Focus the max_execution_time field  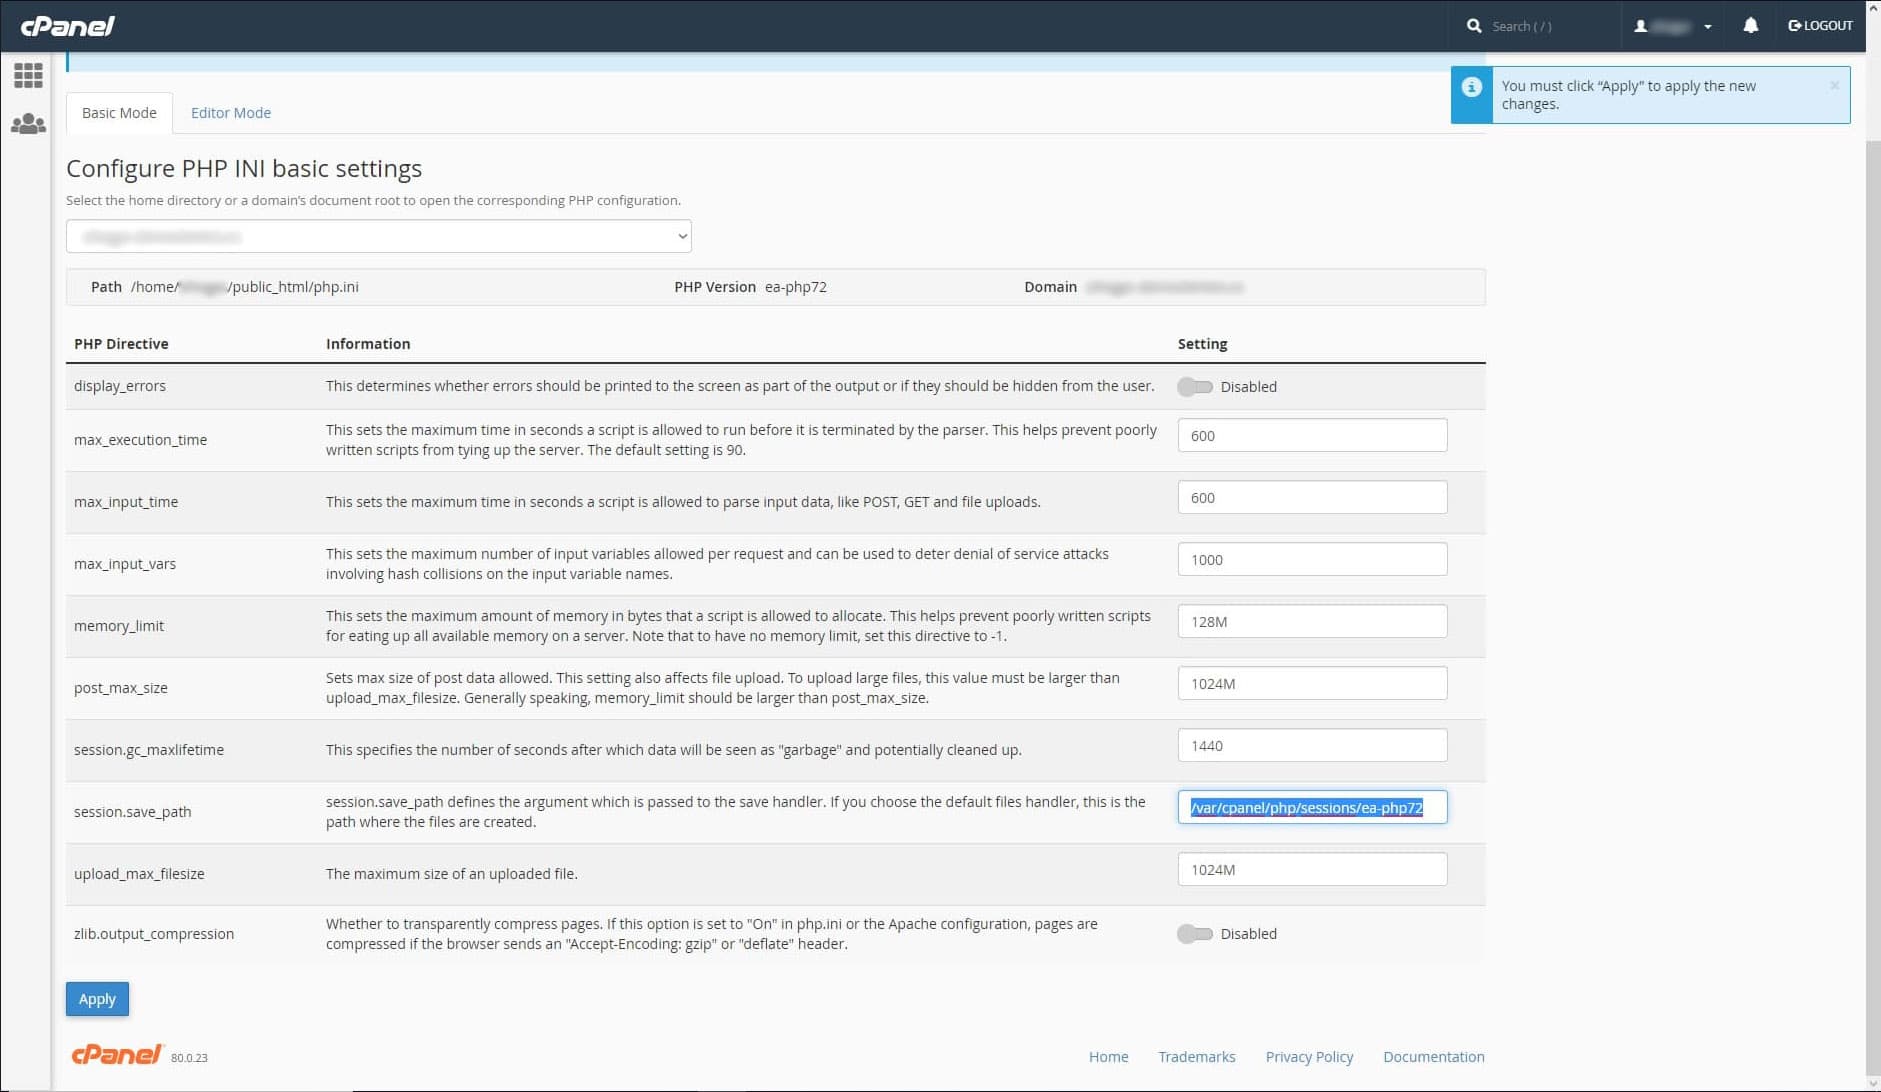click(x=1312, y=436)
